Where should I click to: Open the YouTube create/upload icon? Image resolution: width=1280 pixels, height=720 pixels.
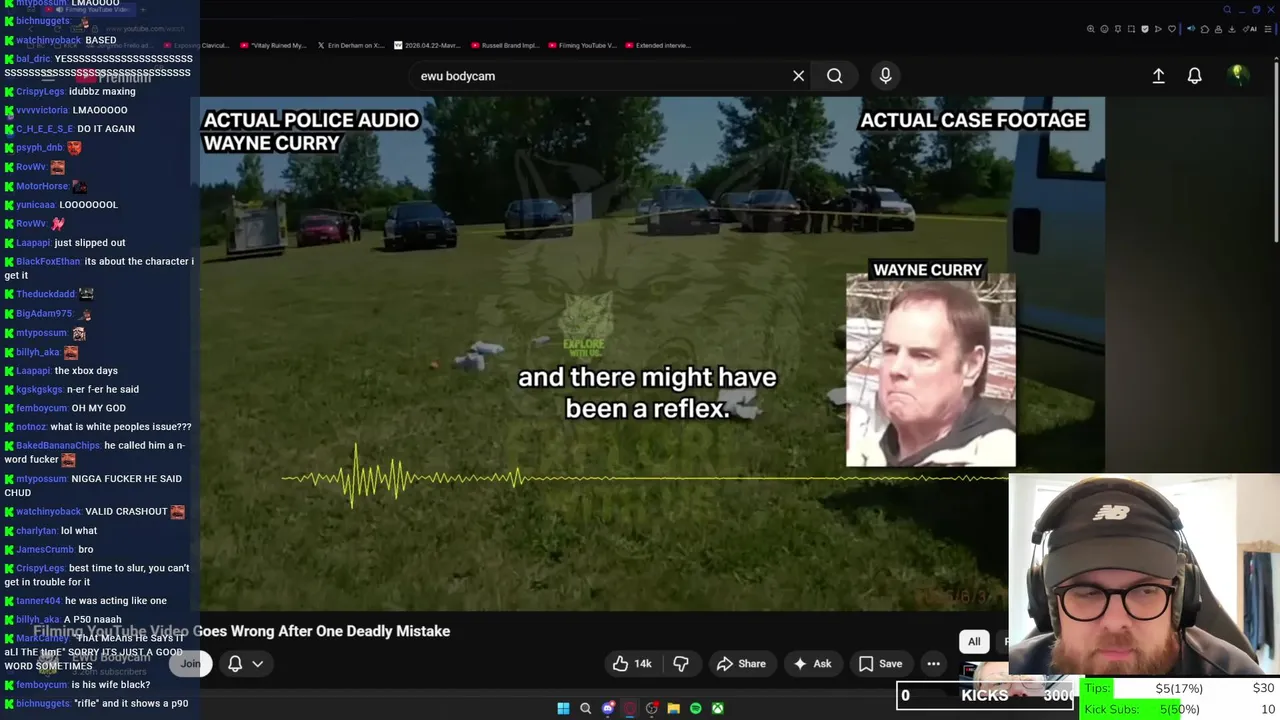[x=1158, y=76]
